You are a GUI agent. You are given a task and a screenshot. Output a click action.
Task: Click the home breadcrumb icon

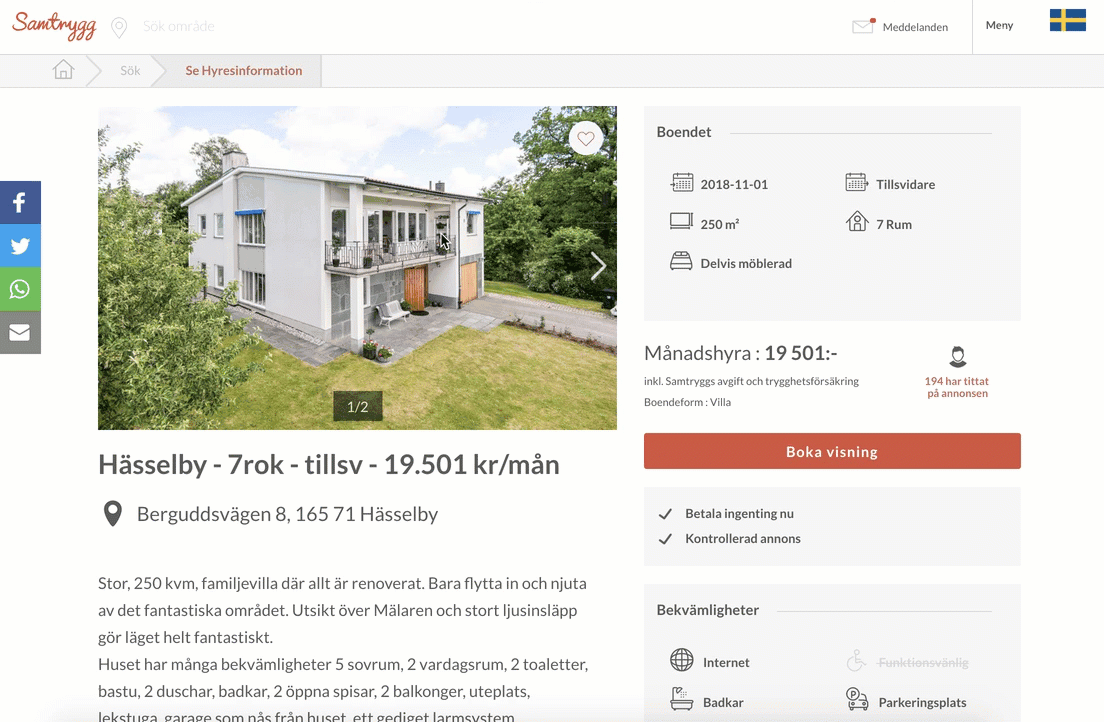click(x=63, y=70)
